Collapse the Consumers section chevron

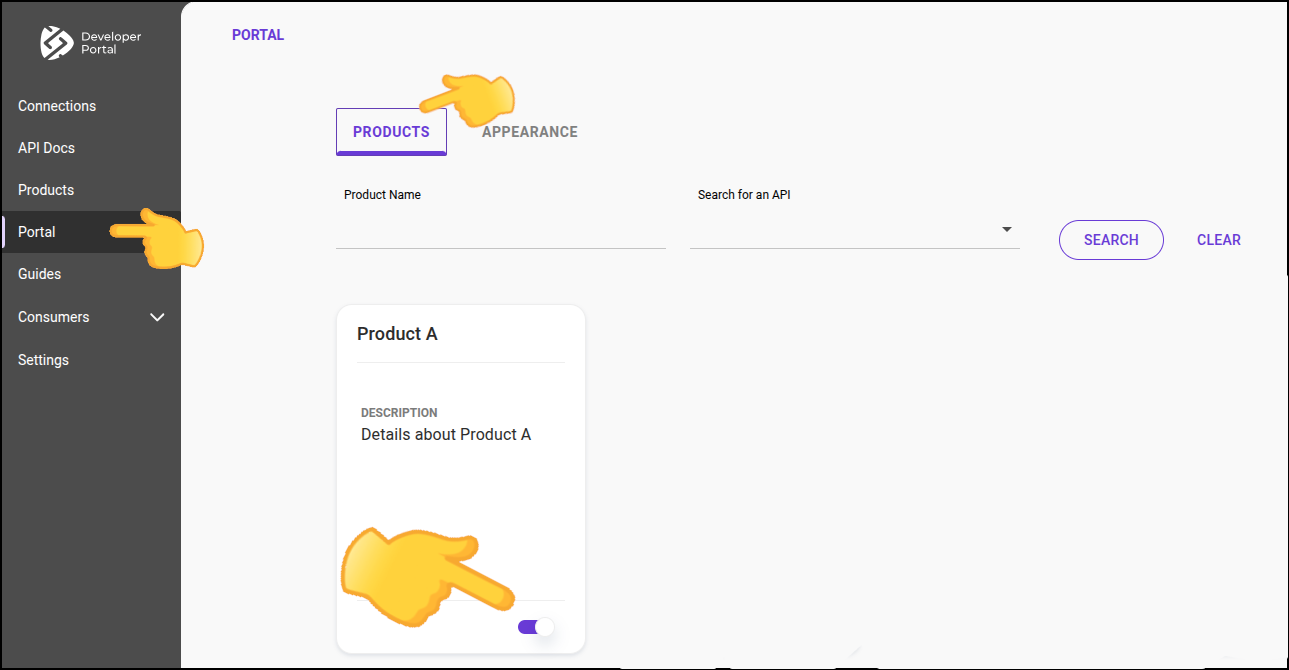tap(157, 317)
